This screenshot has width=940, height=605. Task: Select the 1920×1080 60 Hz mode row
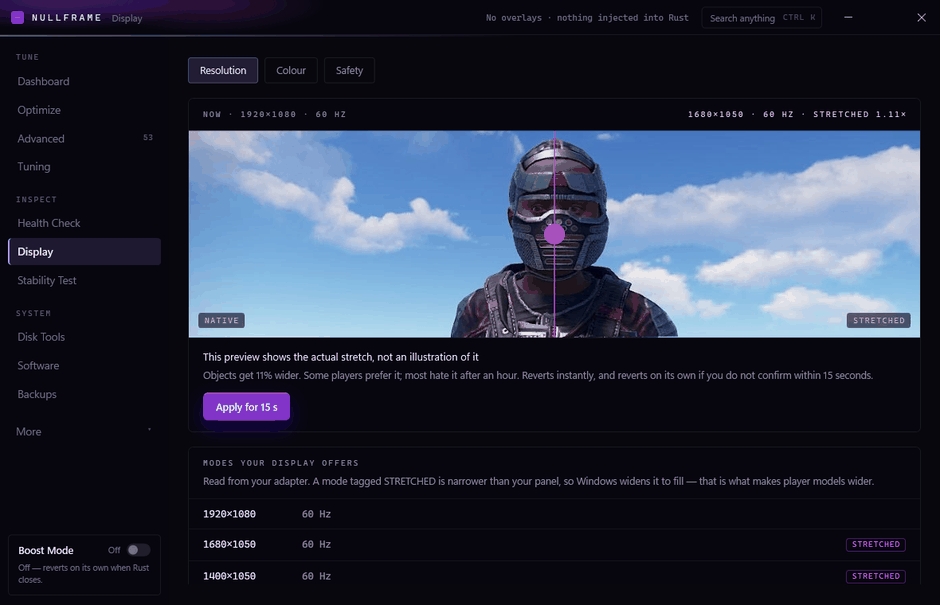[554, 514]
